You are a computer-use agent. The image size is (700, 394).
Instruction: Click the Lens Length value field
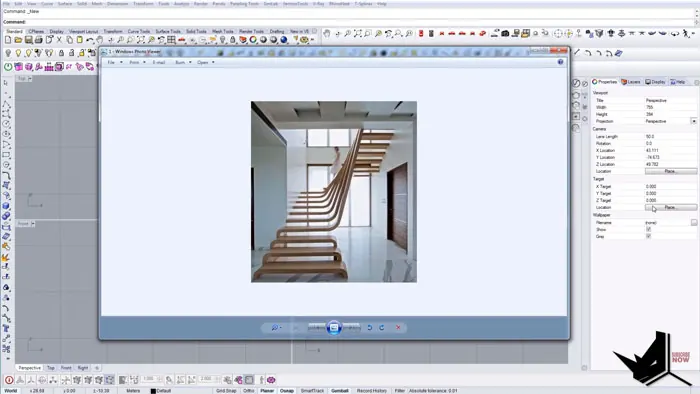click(x=670, y=137)
